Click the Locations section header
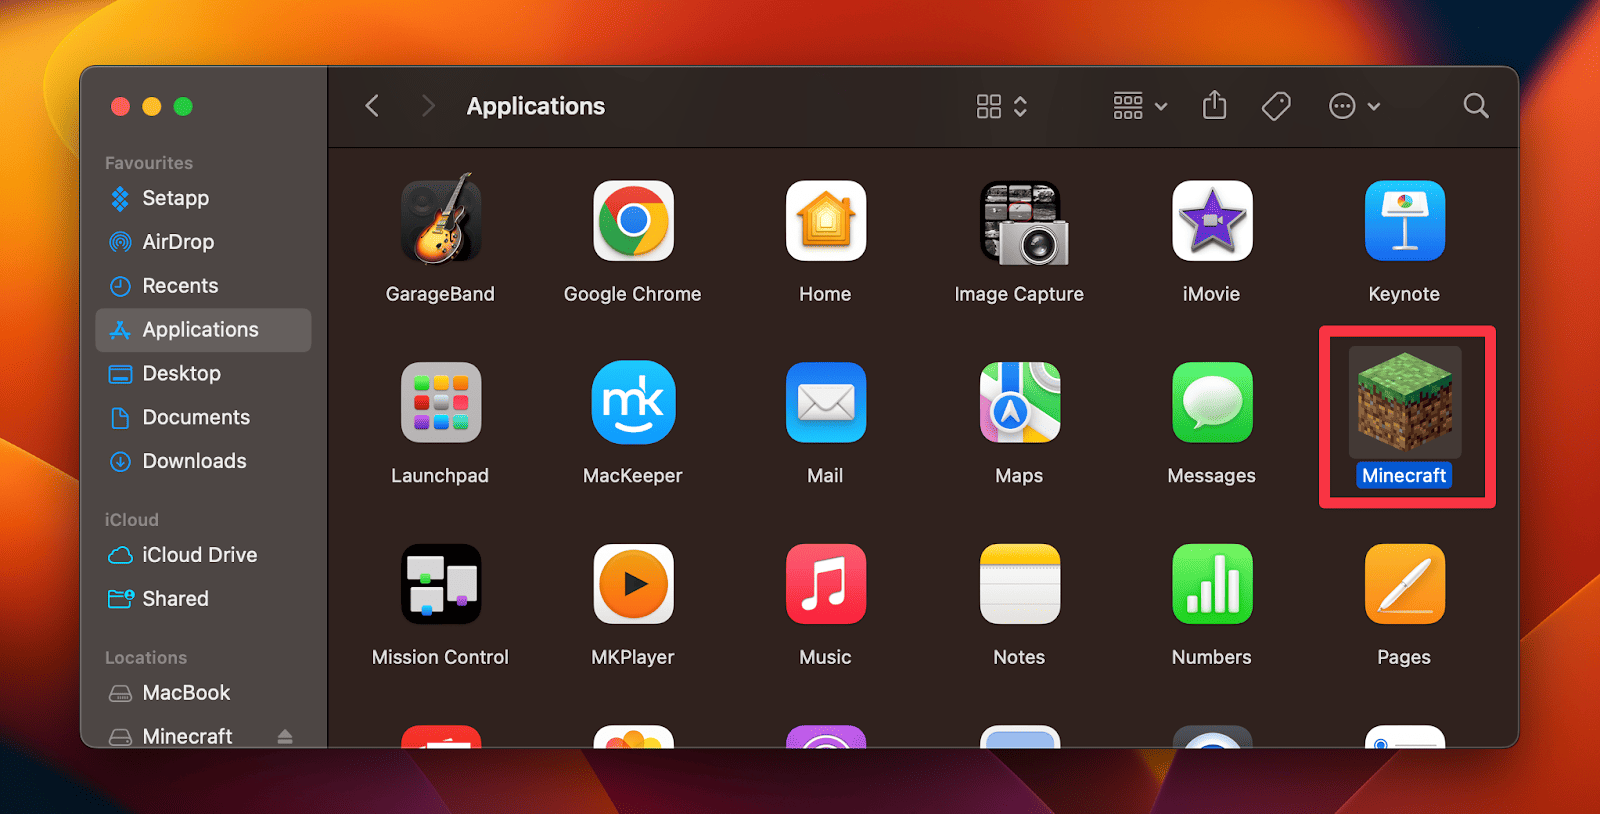This screenshot has width=1600, height=814. pyautogui.click(x=146, y=658)
